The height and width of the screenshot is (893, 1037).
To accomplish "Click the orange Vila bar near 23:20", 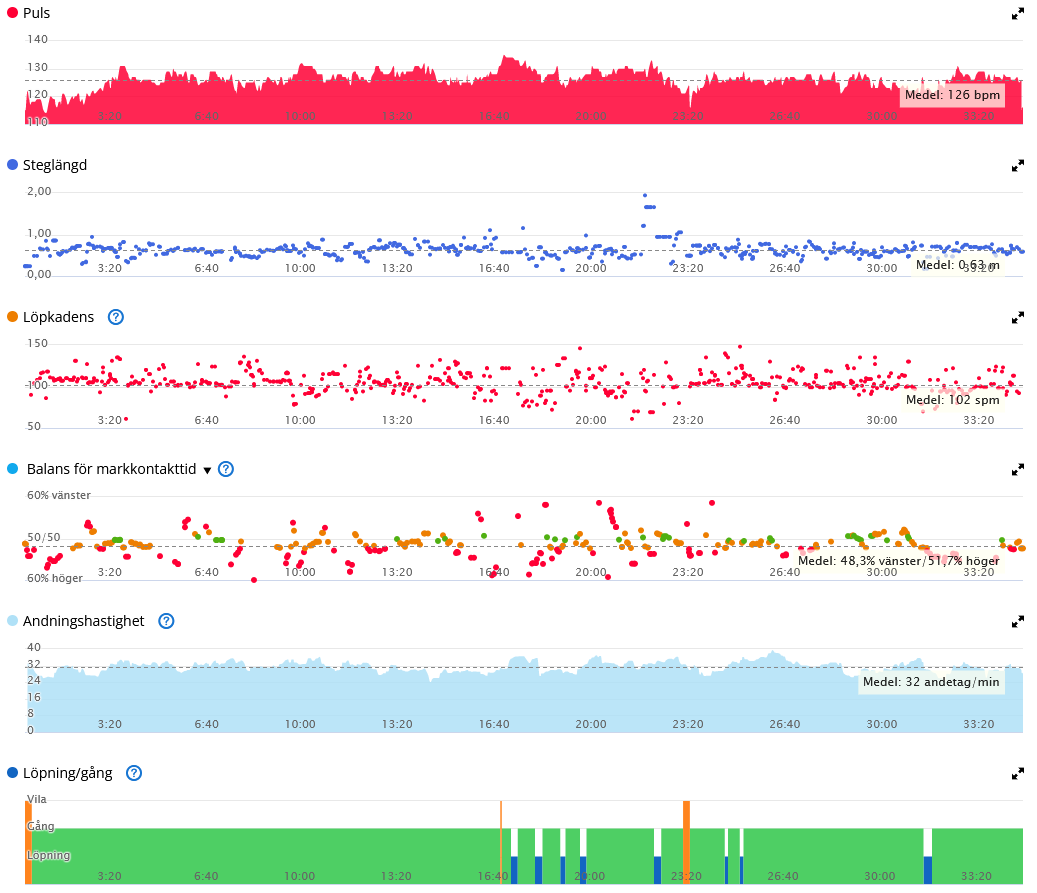I will coord(686,843).
